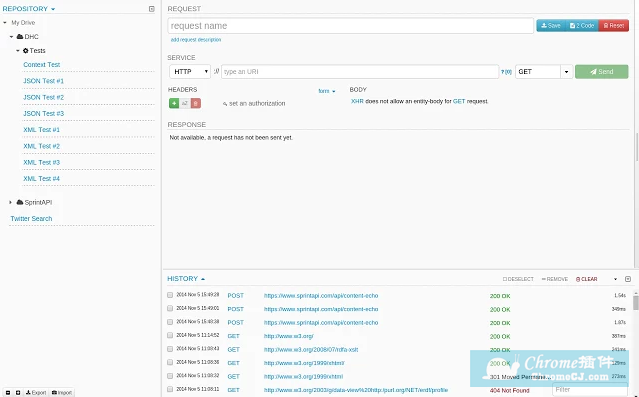Toggle the HISTORY panel header
The width and height of the screenshot is (639, 397).
186,279
